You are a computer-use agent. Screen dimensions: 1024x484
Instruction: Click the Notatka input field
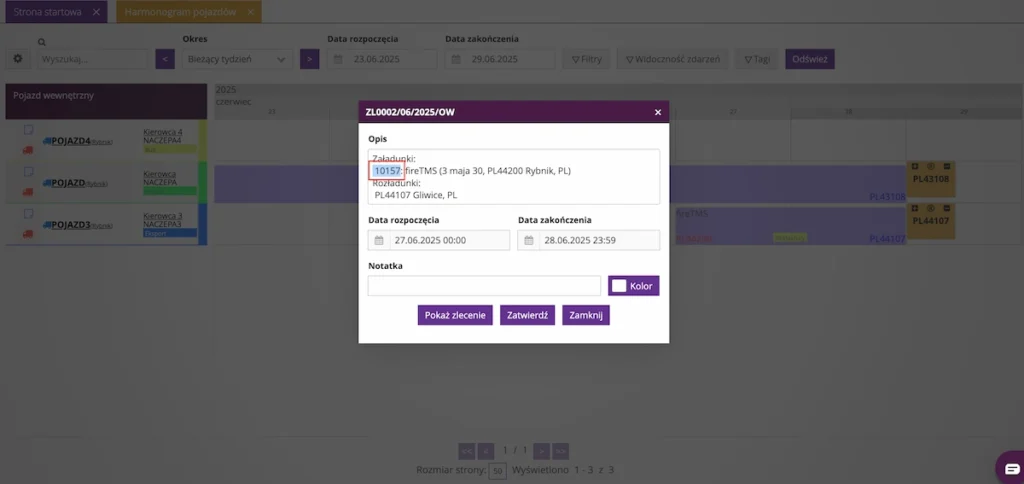[484, 285]
